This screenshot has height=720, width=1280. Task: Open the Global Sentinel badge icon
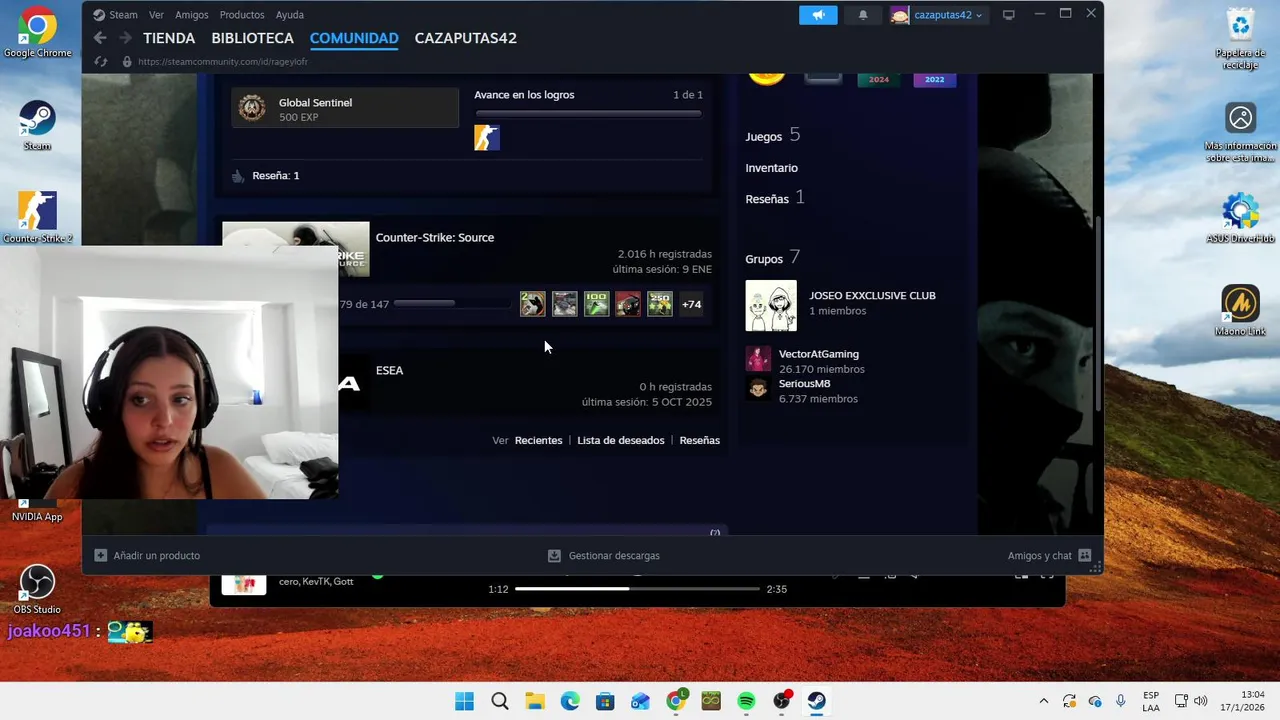pyautogui.click(x=252, y=109)
